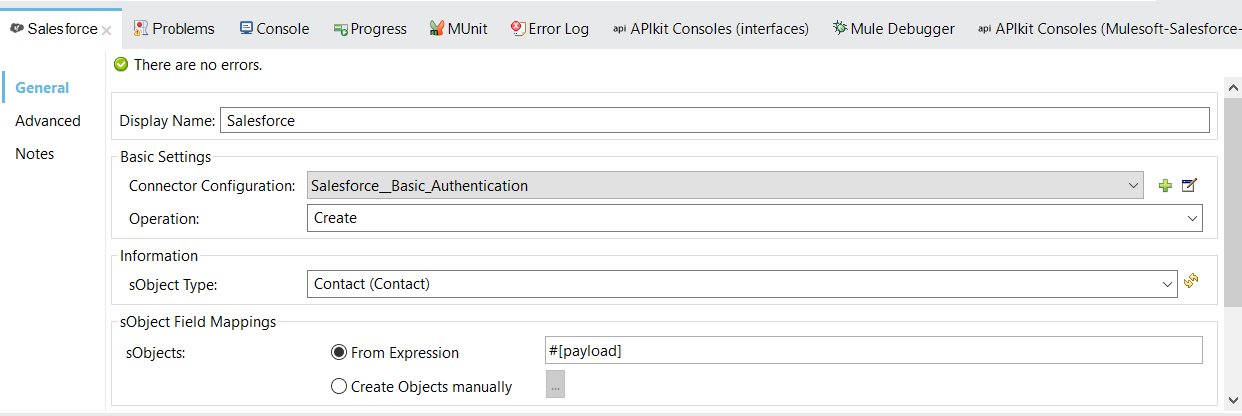Open the Notes section
Image resolution: width=1242 pixels, height=416 pixels.
coord(35,154)
